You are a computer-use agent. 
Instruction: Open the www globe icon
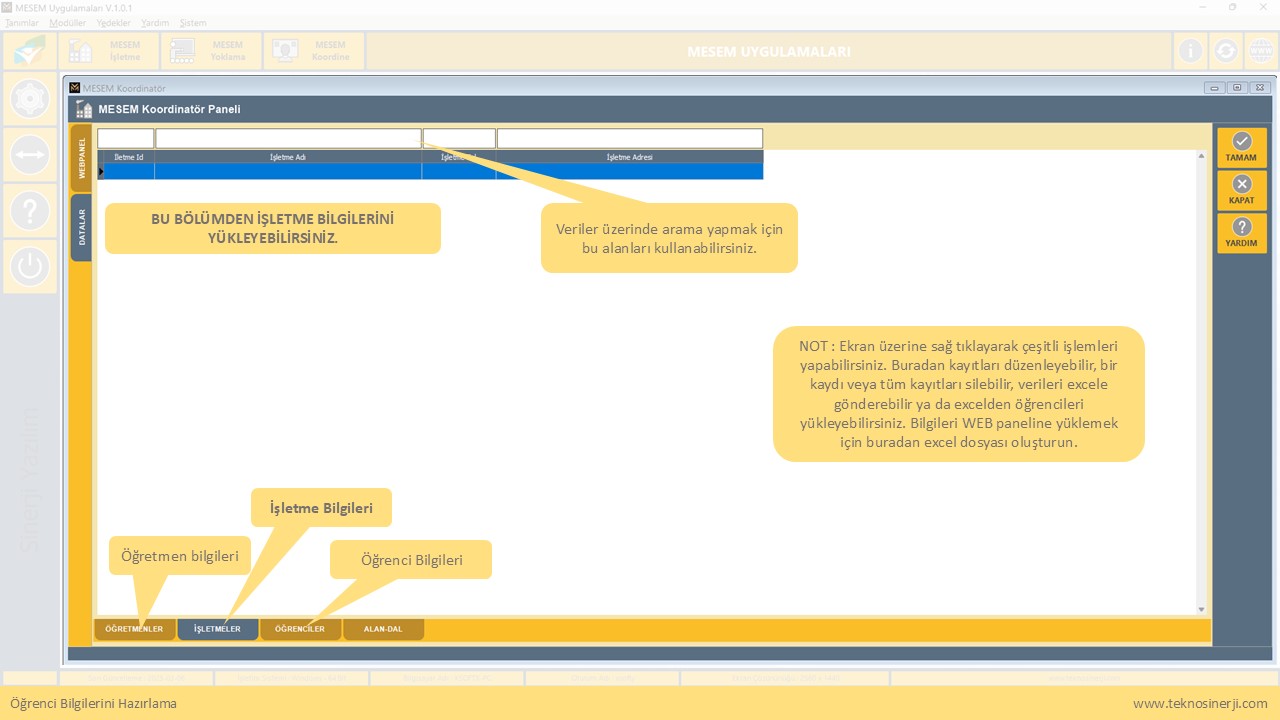click(1260, 51)
